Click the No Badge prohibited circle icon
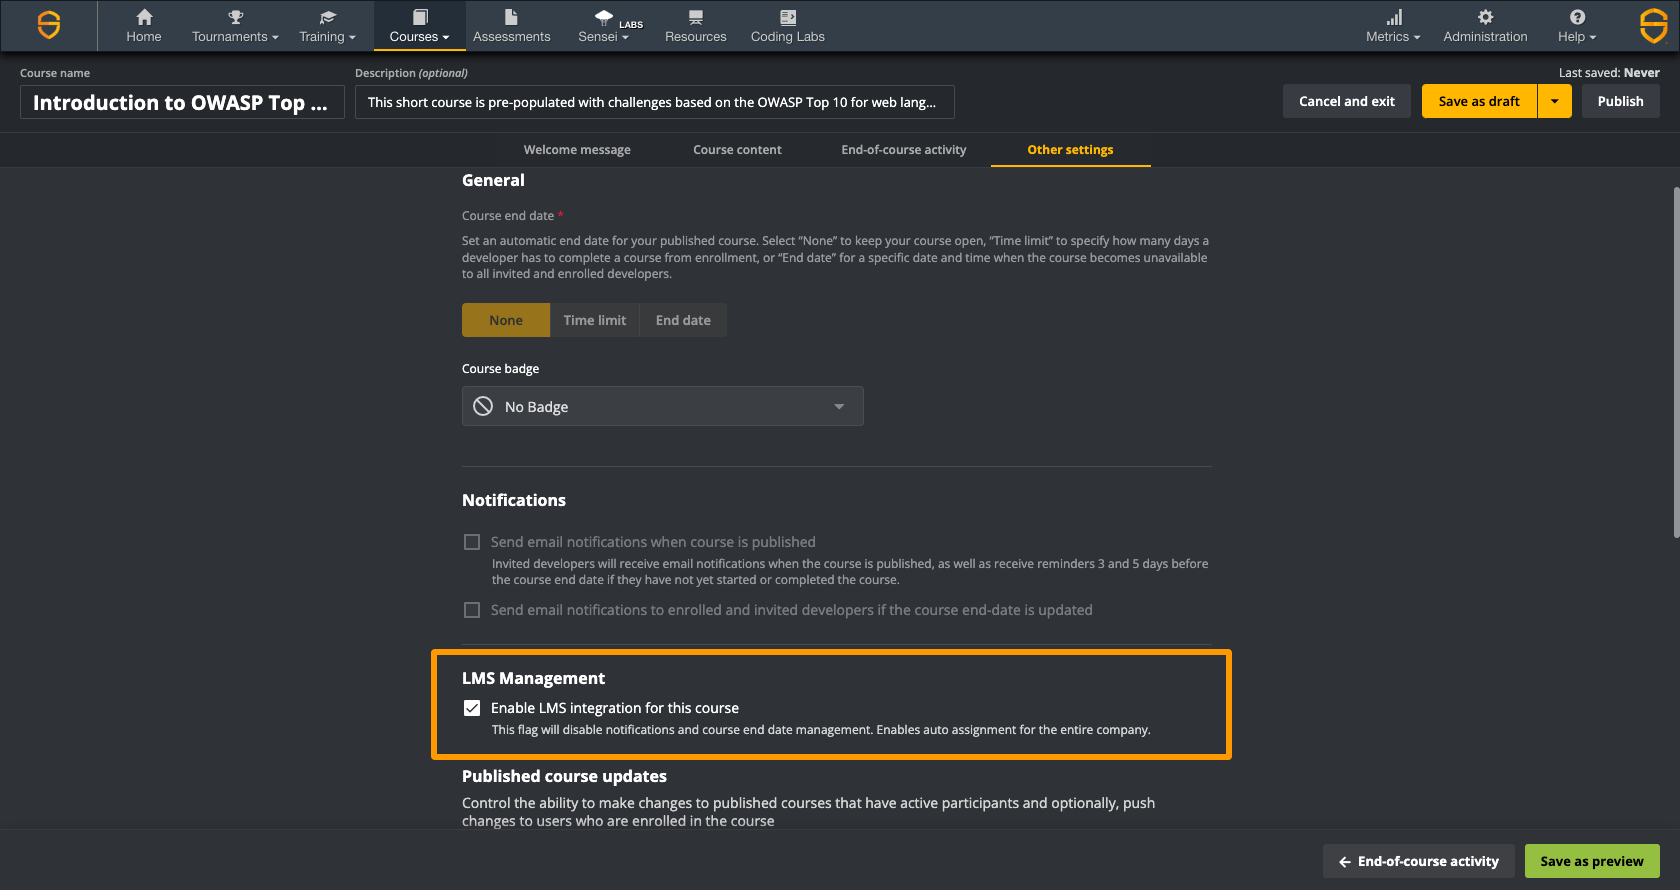Screen dimensions: 1680x890 [x=483, y=406]
